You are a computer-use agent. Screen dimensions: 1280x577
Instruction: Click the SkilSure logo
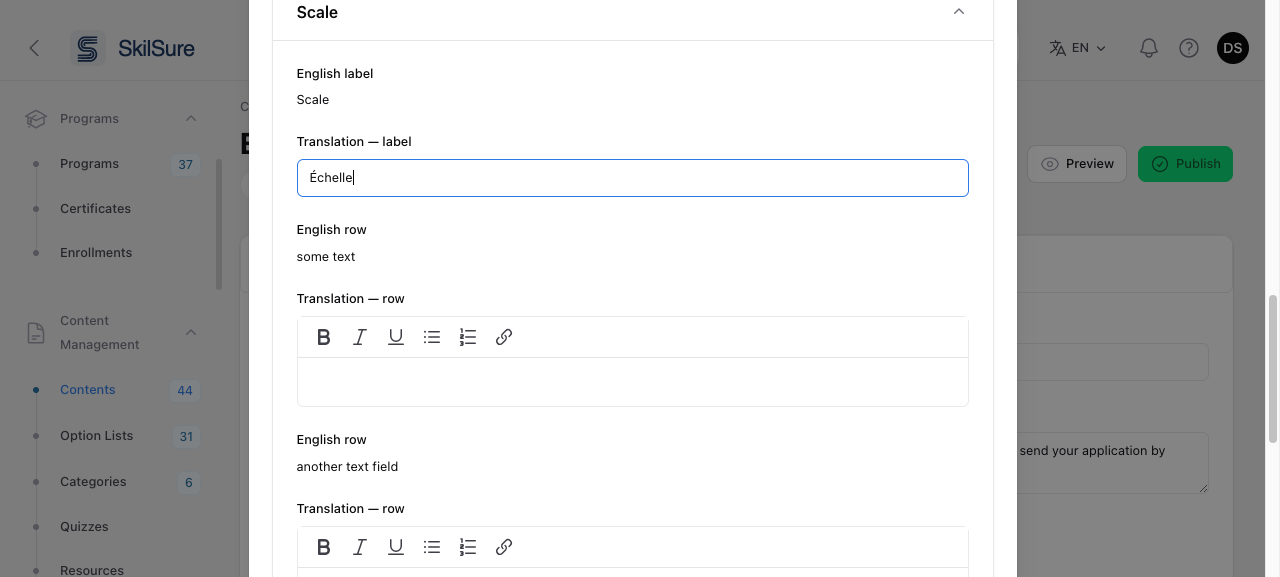tap(133, 48)
